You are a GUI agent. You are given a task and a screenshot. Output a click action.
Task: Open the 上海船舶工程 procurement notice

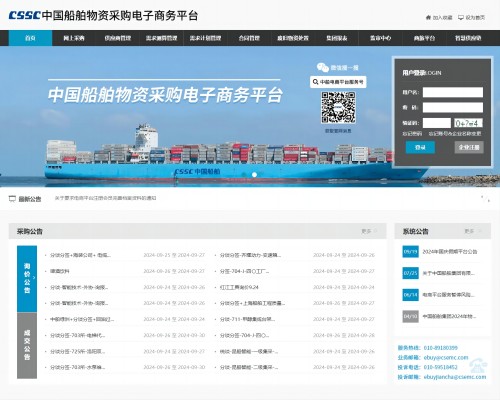(x=252, y=303)
